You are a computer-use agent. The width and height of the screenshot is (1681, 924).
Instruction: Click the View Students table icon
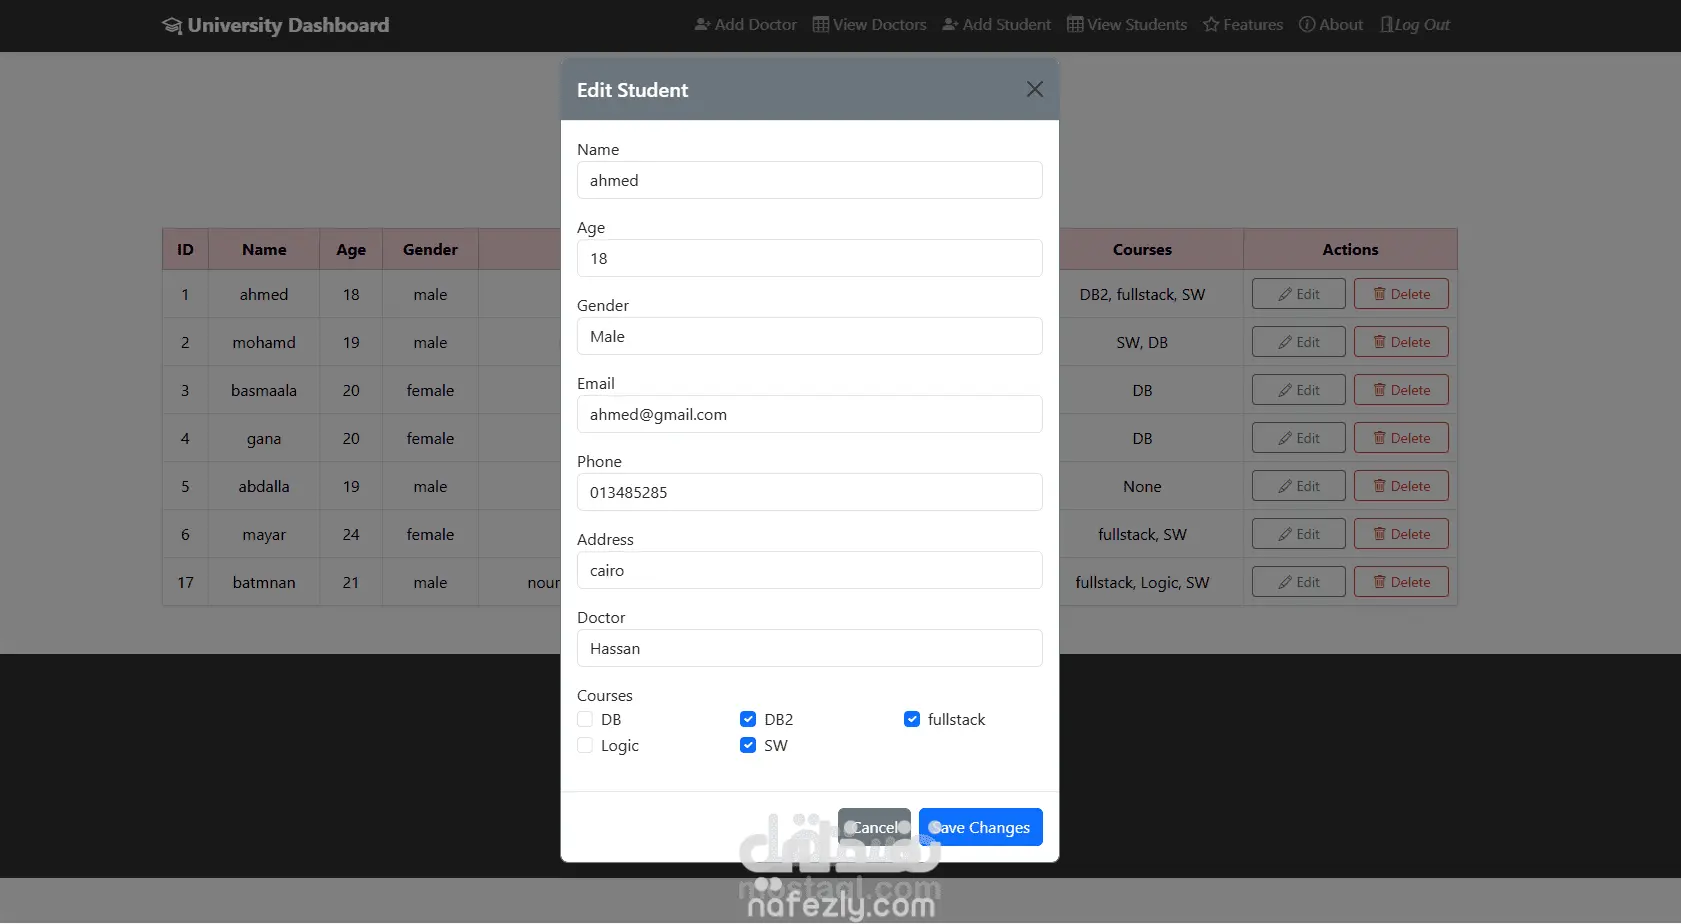click(1075, 24)
